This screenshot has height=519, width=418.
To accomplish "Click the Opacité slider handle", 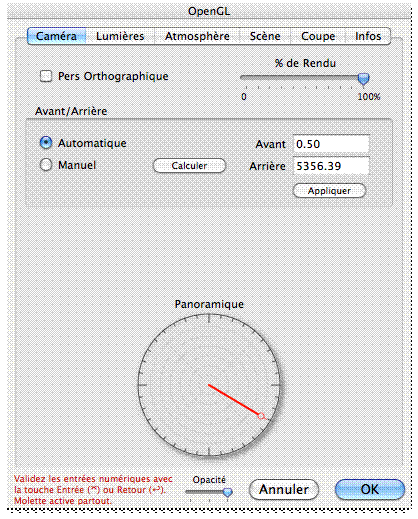I will click(228, 492).
